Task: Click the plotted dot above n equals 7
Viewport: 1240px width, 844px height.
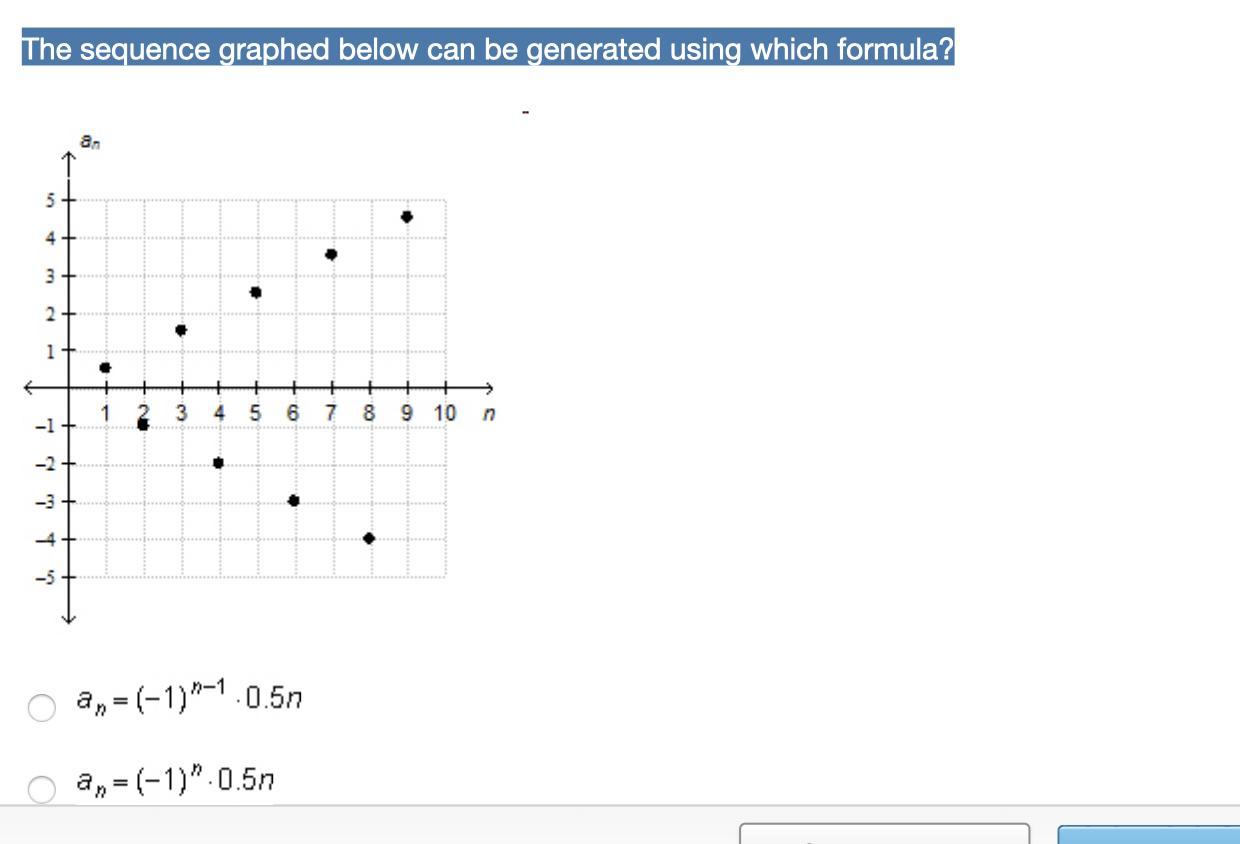Action: [x=331, y=254]
